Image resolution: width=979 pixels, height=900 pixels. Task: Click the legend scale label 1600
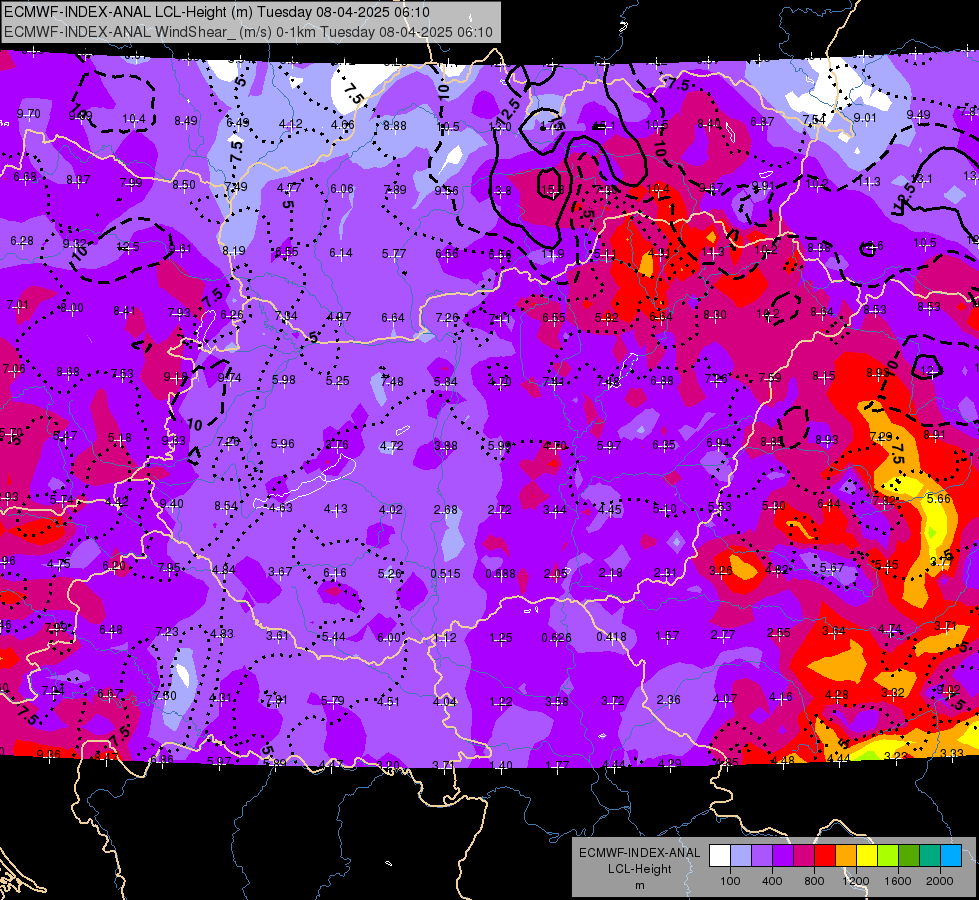[x=898, y=881]
